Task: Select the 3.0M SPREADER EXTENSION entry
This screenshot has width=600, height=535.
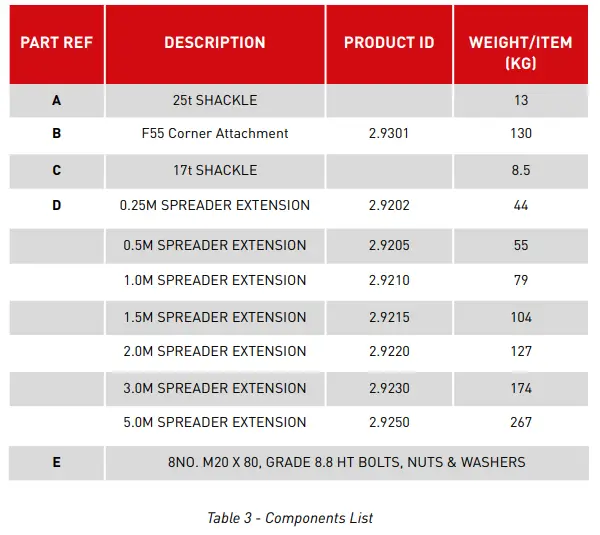Action: (215, 388)
